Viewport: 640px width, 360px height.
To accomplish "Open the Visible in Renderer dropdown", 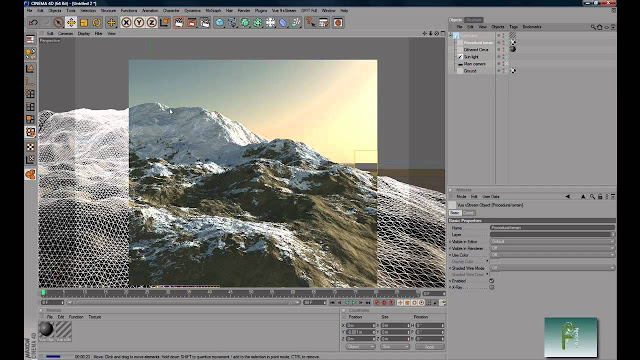I will click(552, 248).
